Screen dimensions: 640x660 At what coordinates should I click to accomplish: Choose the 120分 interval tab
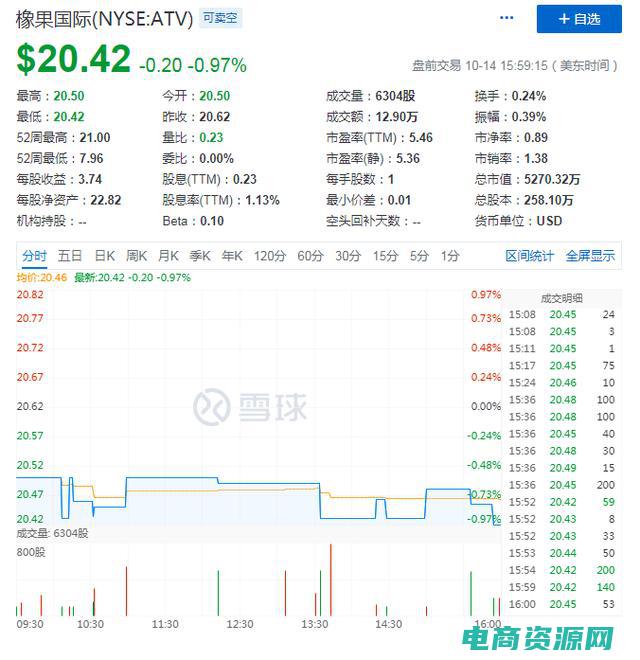click(x=269, y=255)
